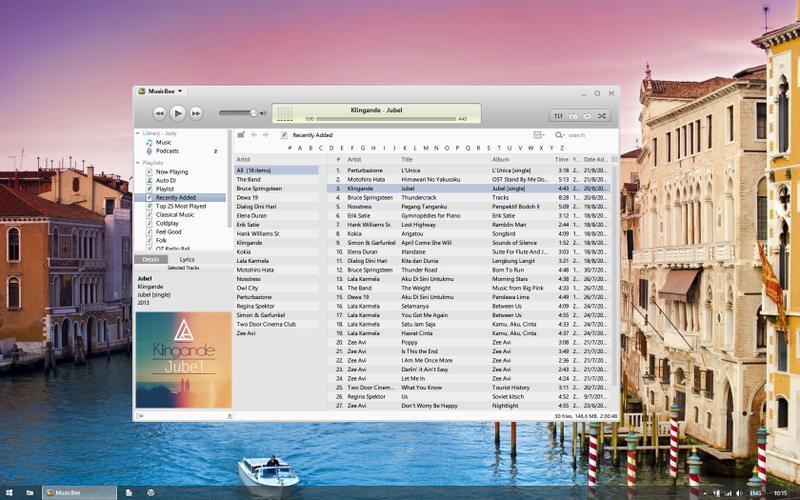Viewport: 800px width, 500px height.
Task: Open the search options magnifier dropdown
Action: [560, 135]
